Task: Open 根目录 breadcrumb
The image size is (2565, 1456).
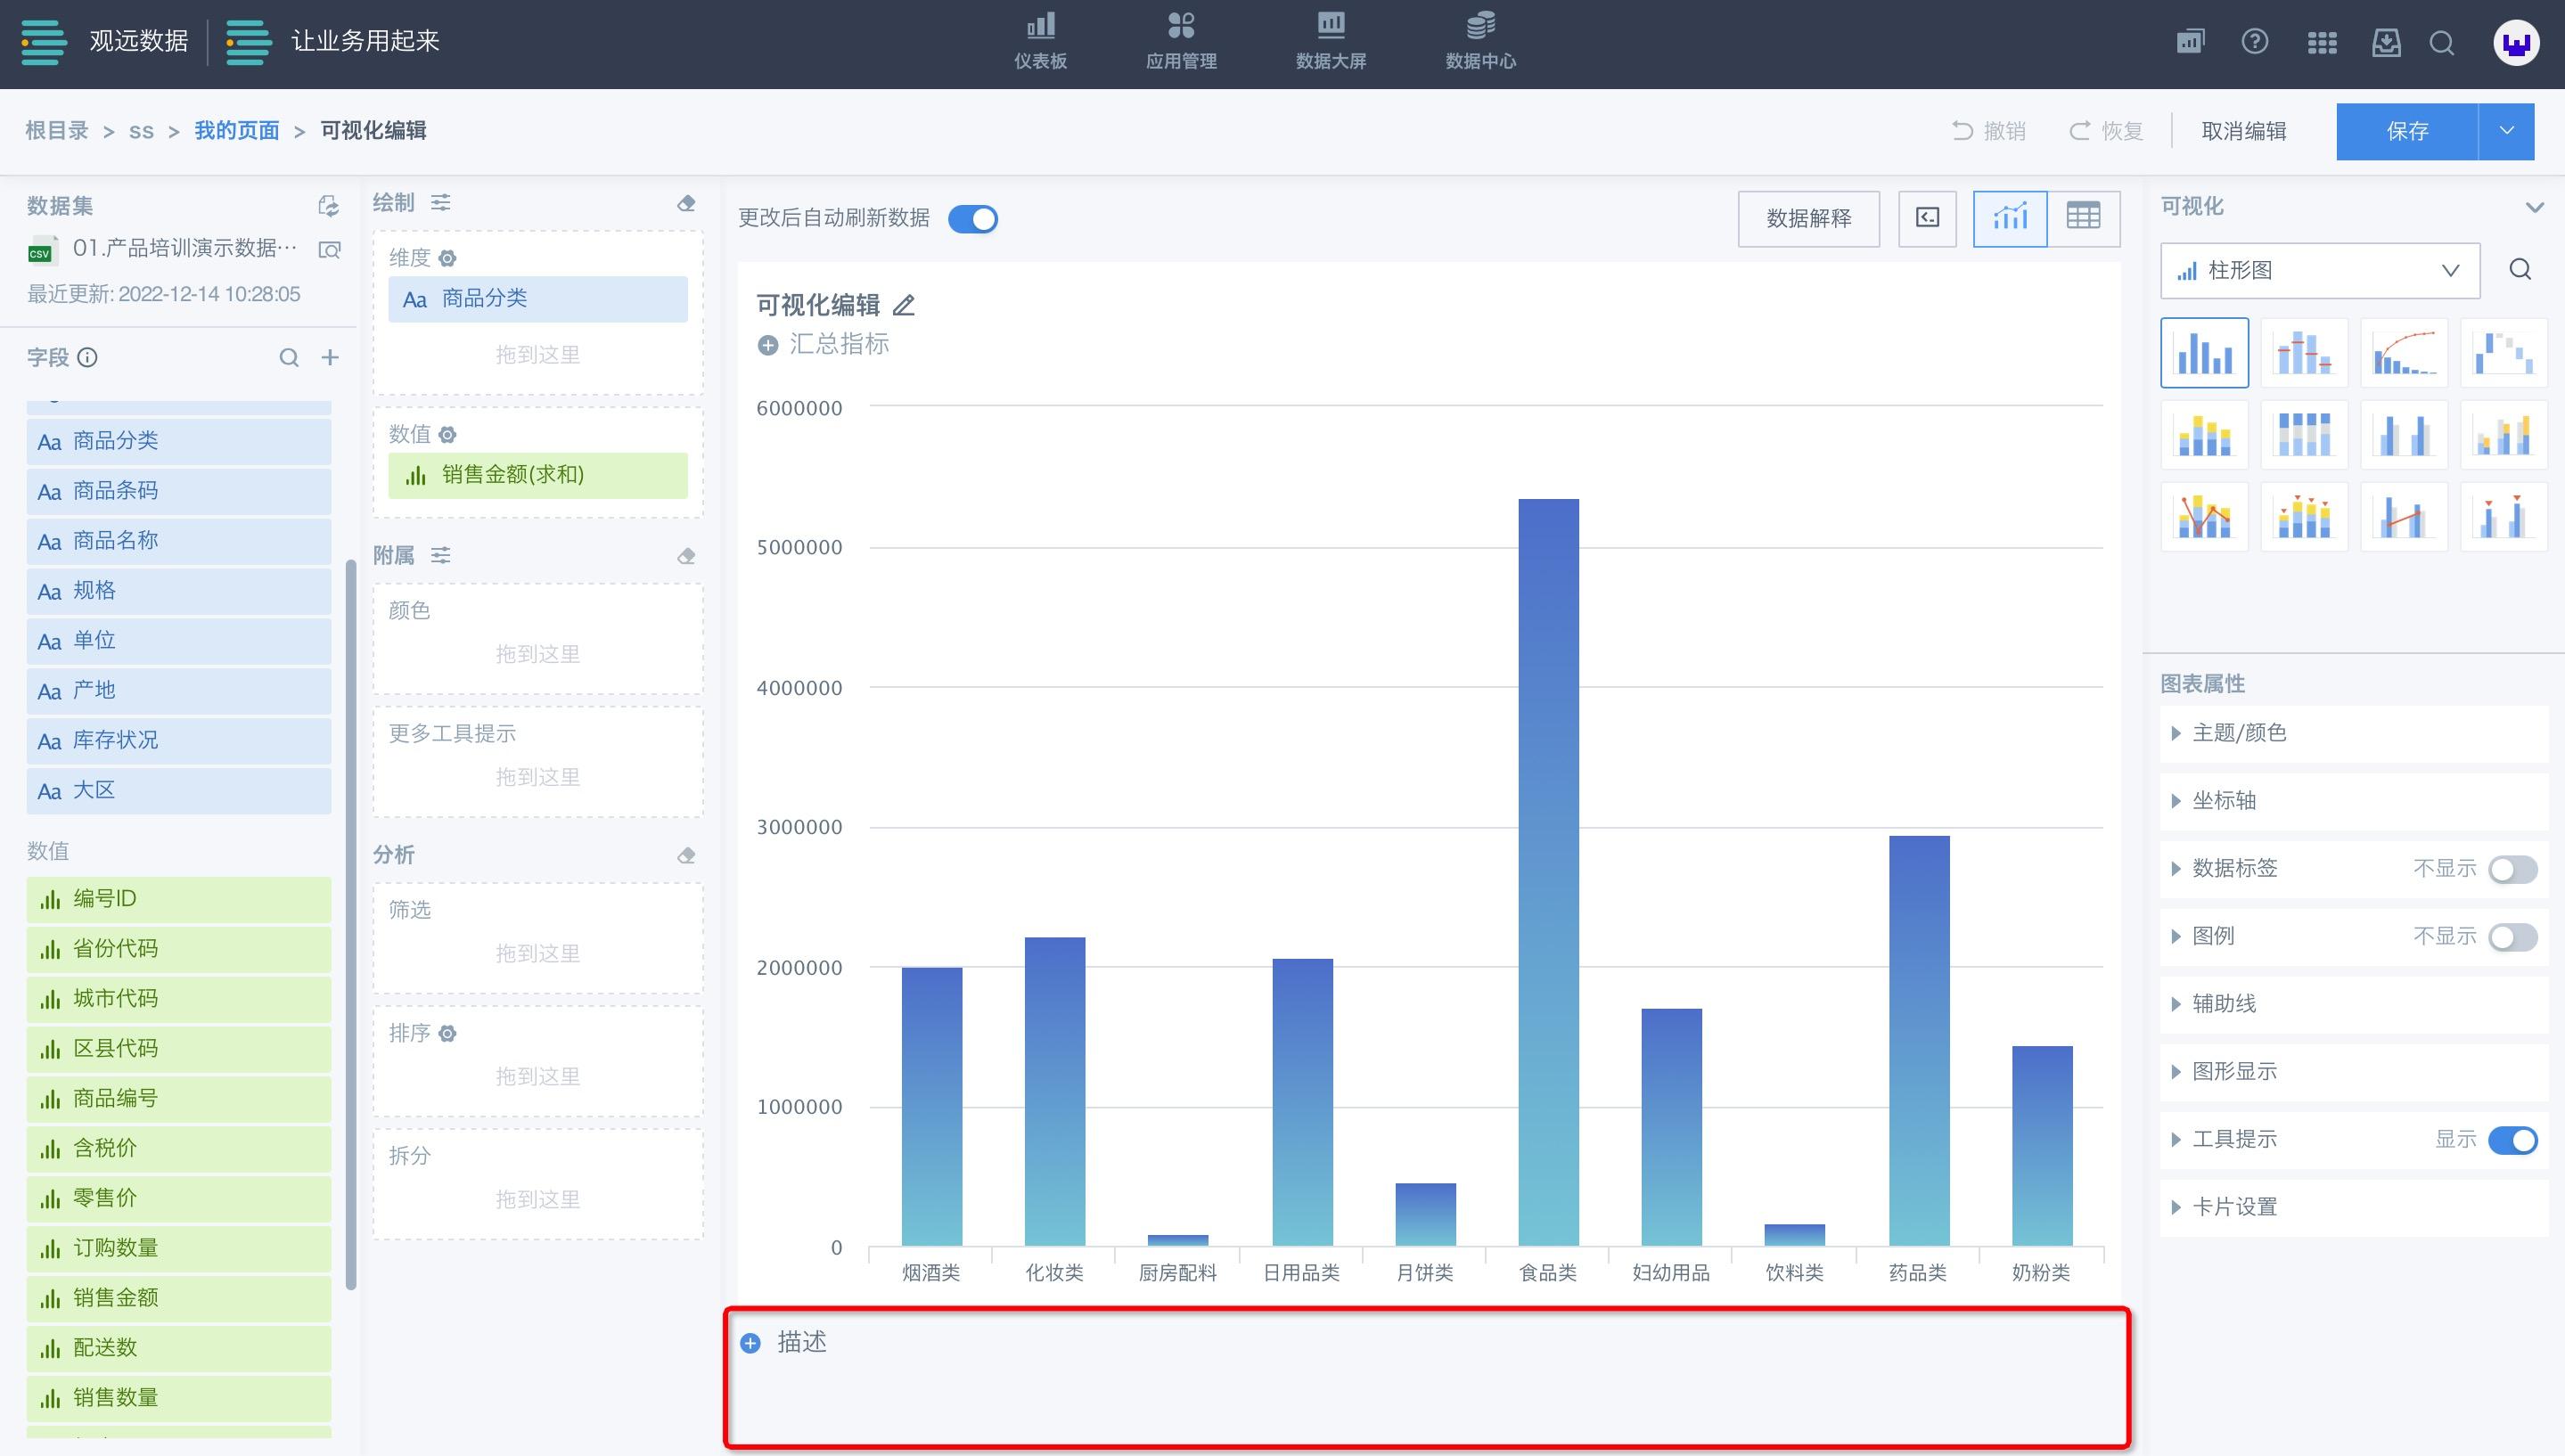Action: pos(57,131)
